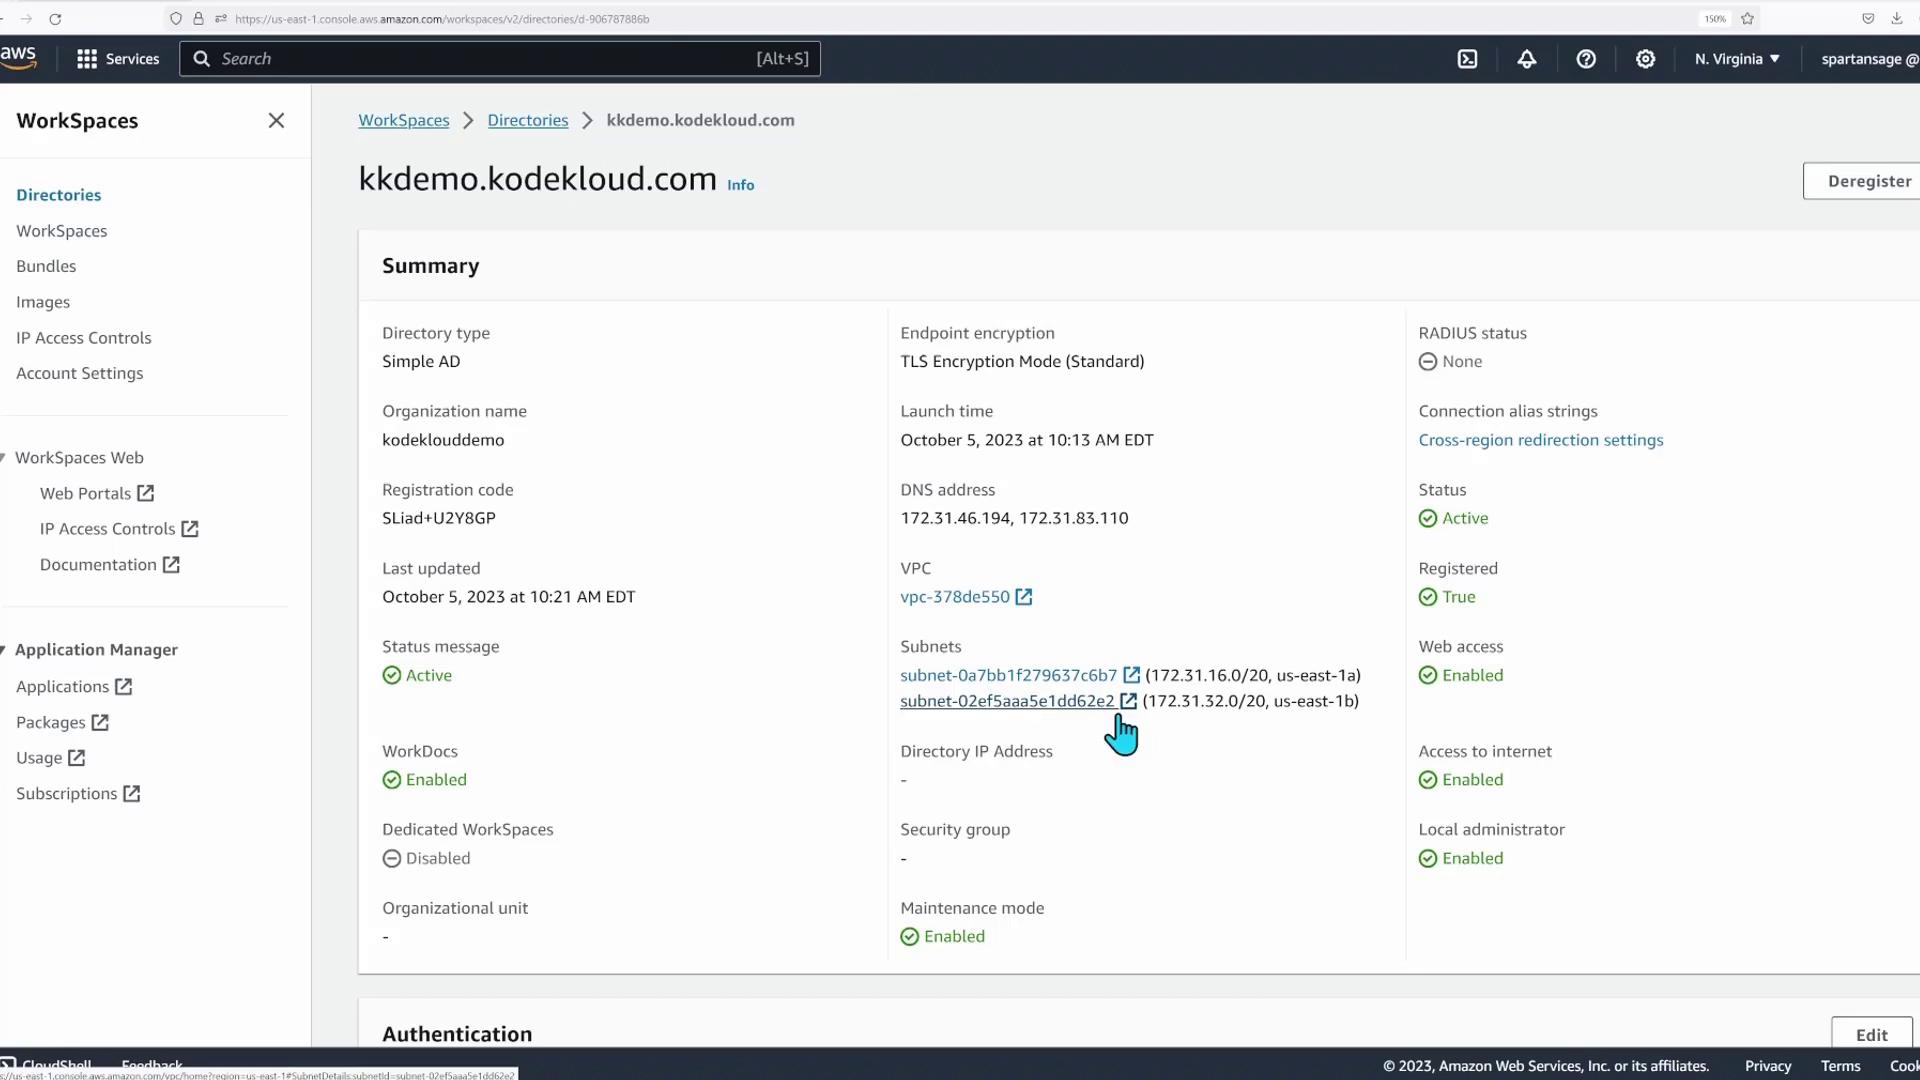This screenshot has height=1080, width=1920.
Task: Open Usage in Application Manager
Action: click(50, 758)
